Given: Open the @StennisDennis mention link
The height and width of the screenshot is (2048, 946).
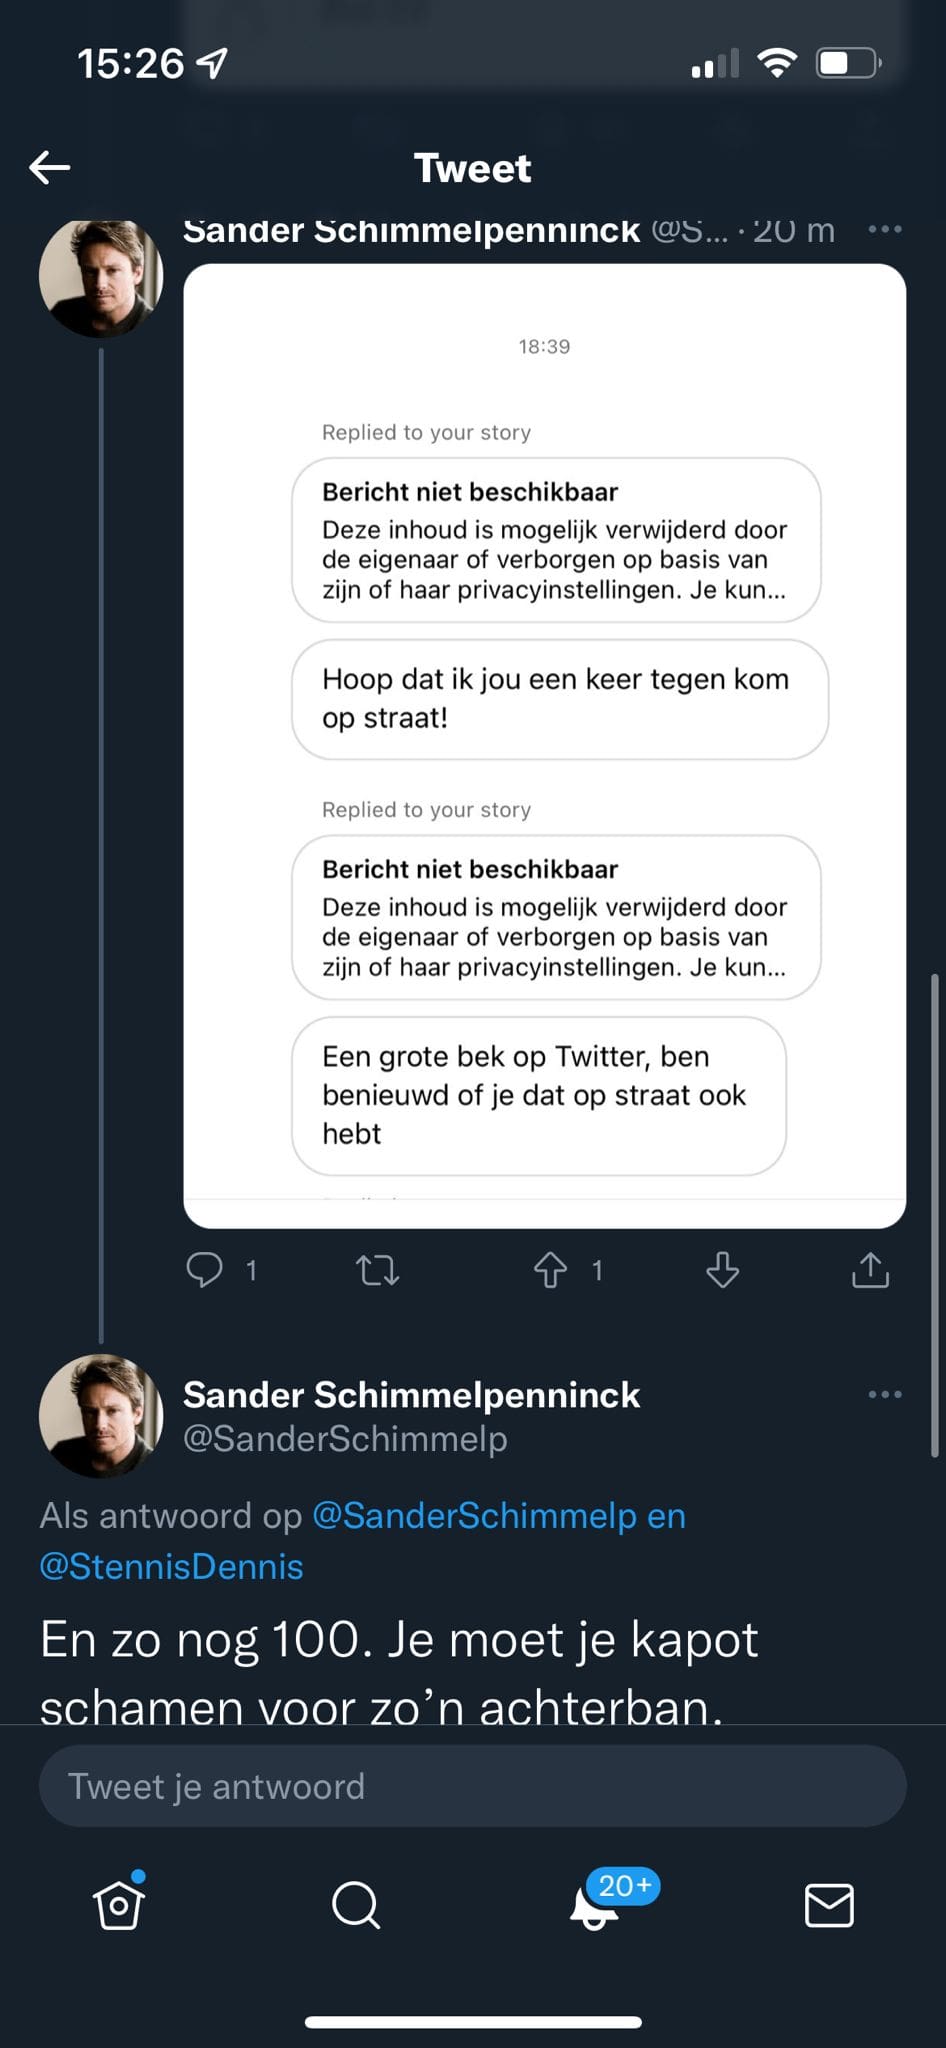Looking at the screenshot, I should point(171,1566).
